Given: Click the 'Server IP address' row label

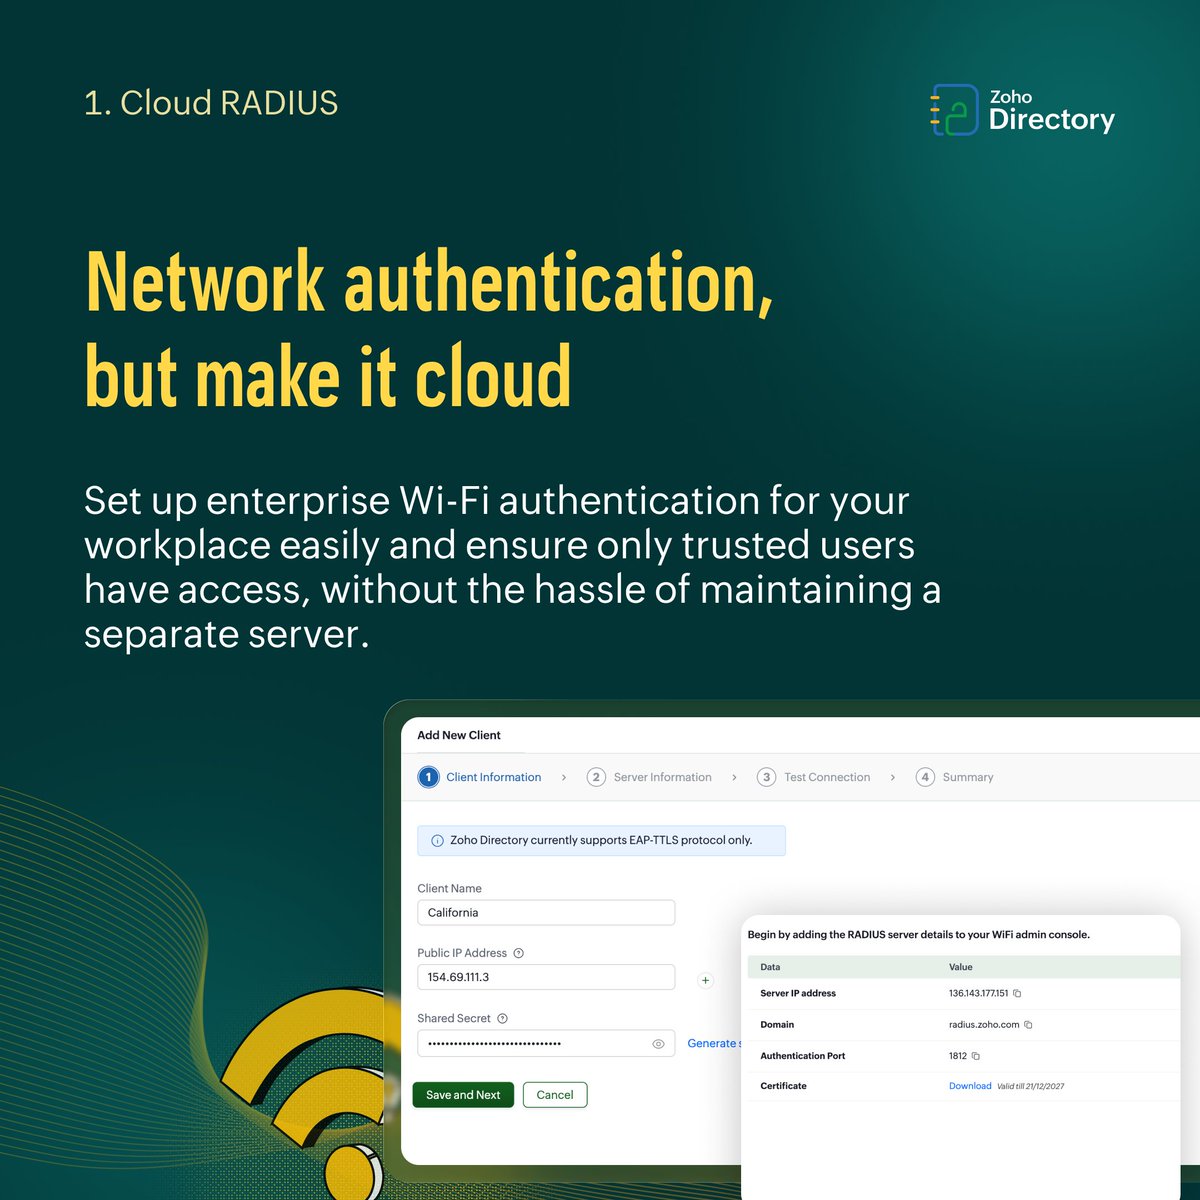Looking at the screenshot, I should point(798,993).
